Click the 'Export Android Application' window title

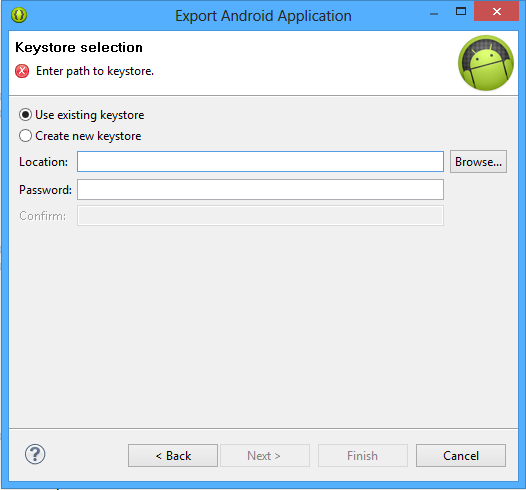pos(263,16)
